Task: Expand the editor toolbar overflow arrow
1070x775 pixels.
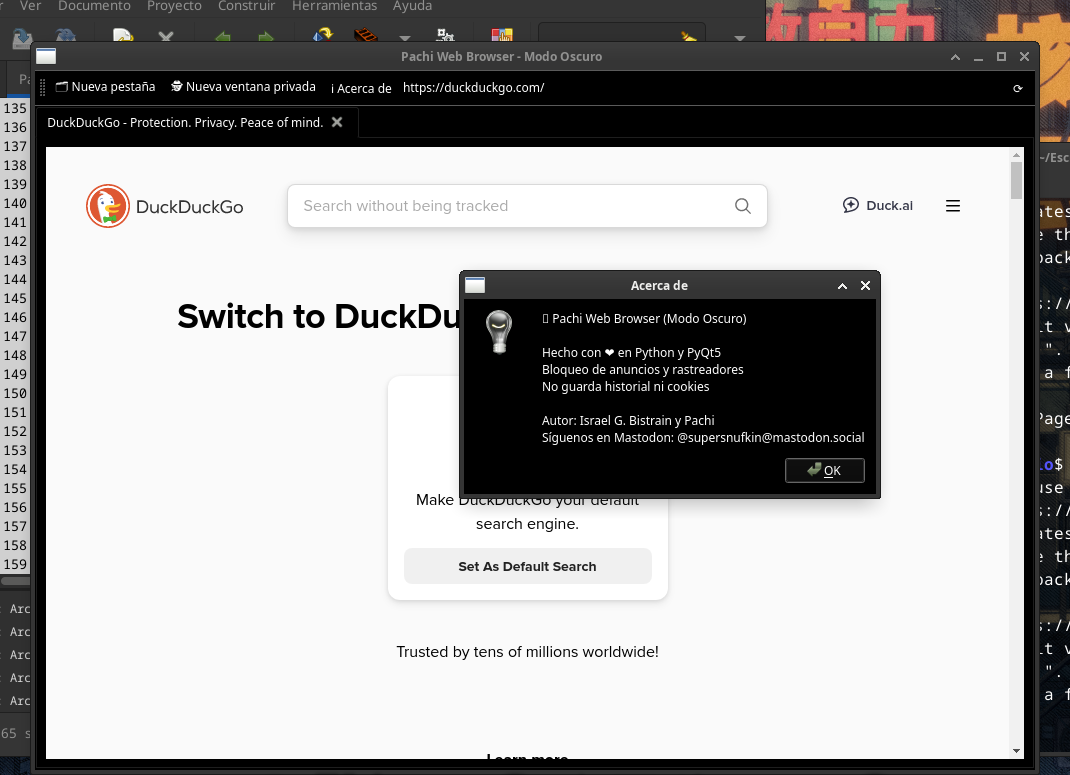Action: (x=739, y=38)
